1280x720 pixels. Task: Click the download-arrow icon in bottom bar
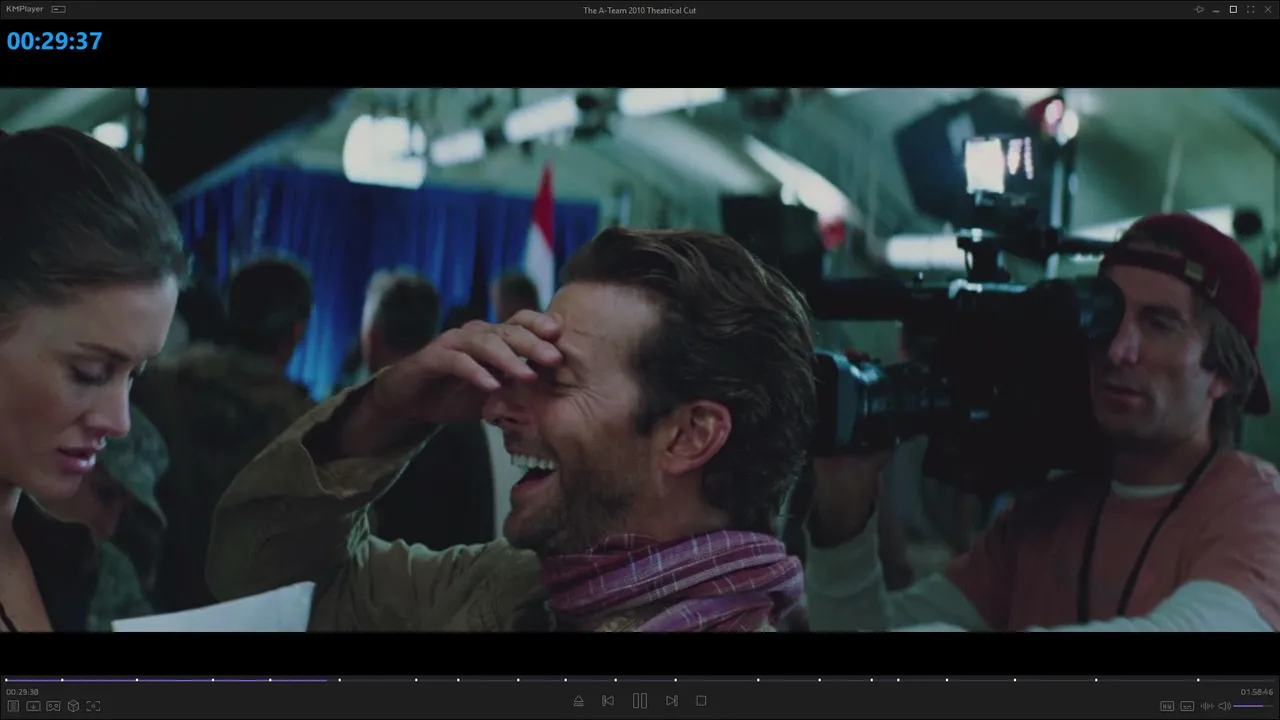[x=33, y=706]
